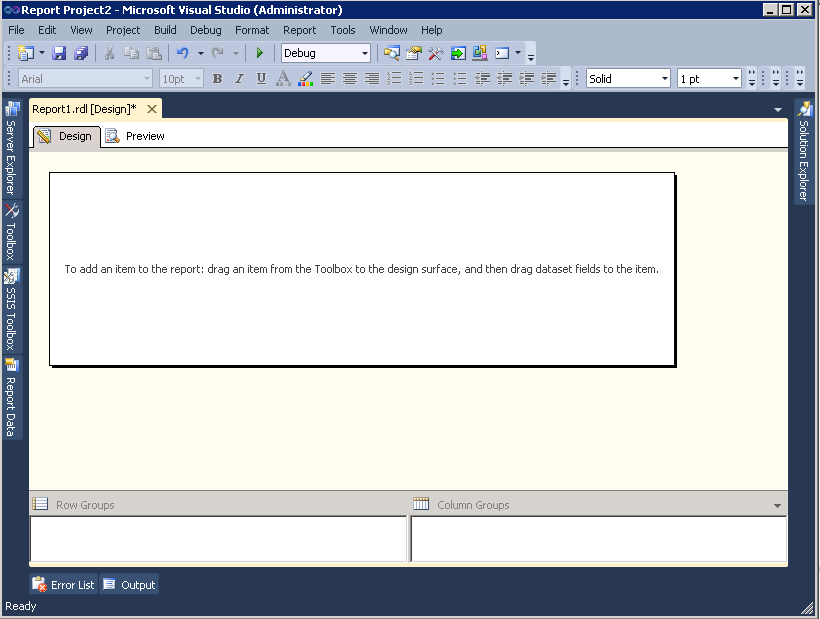Click the Copy icon in the toolbar
The height and width of the screenshot is (619, 820).
coord(131,53)
